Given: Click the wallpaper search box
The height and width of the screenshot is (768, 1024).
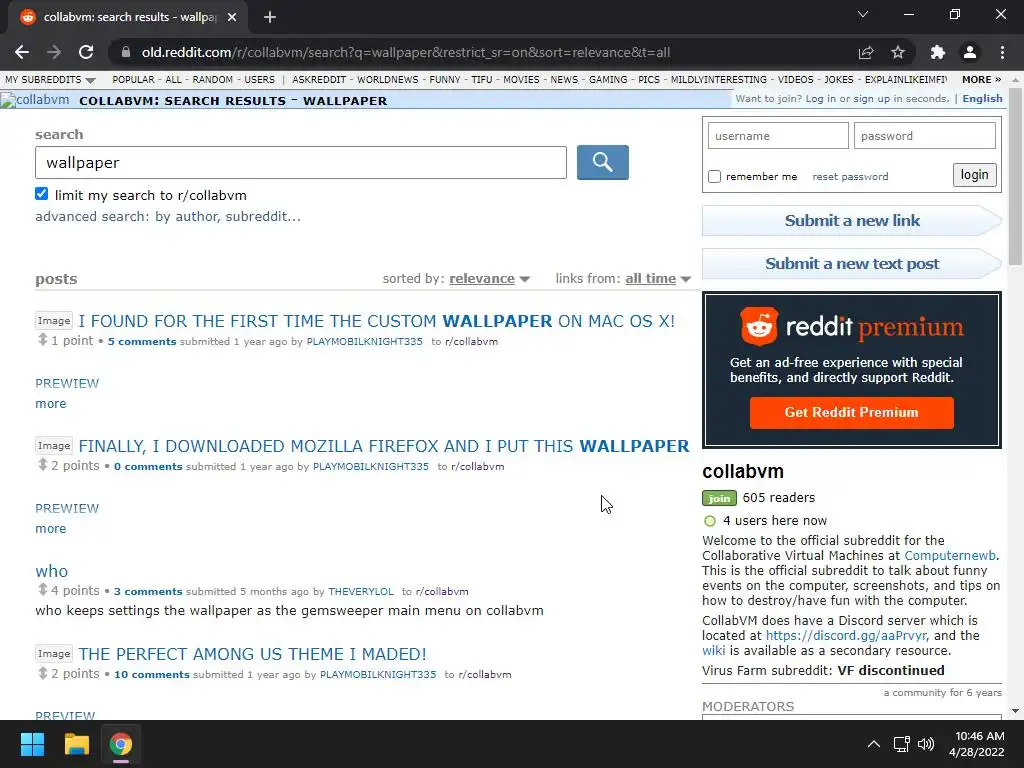Looking at the screenshot, I should click(300, 163).
